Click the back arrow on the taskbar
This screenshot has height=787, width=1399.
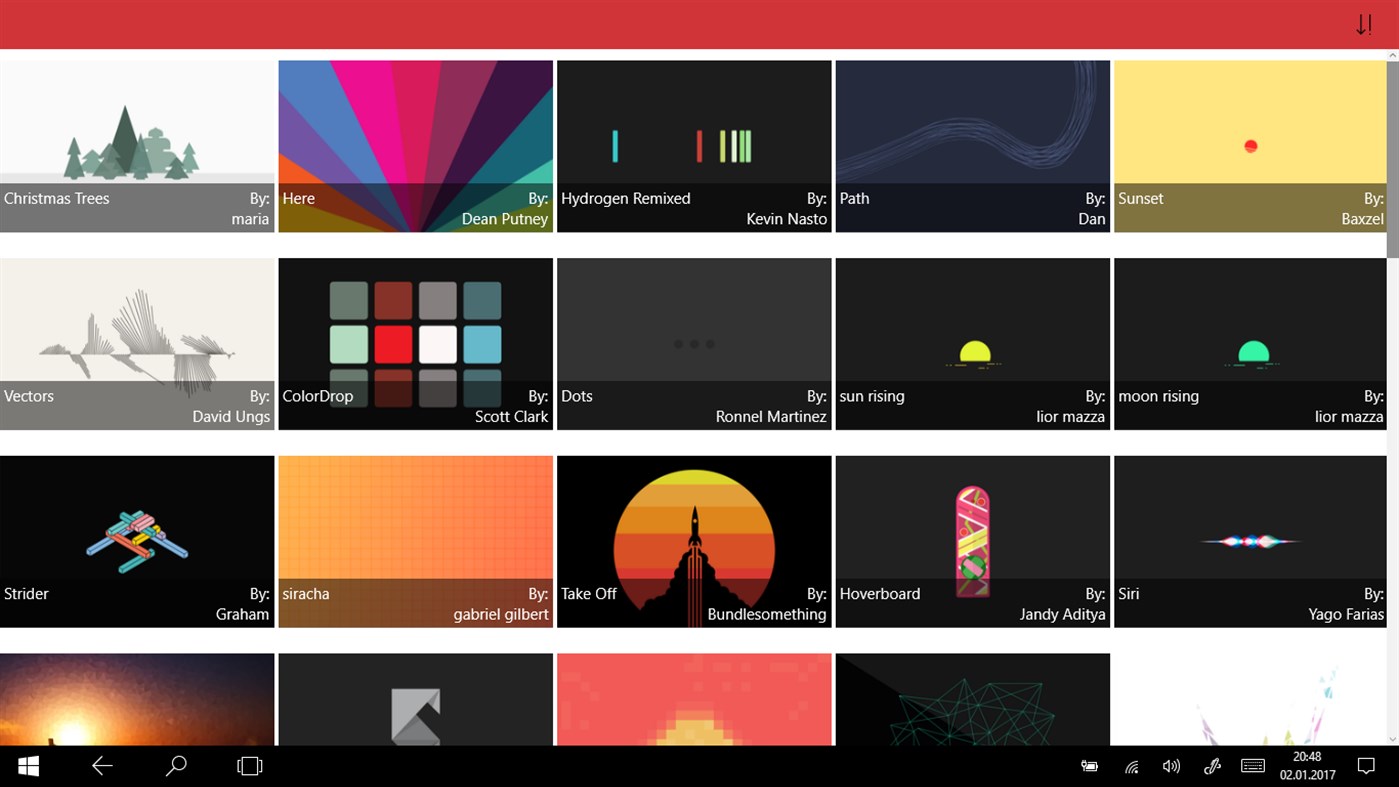tap(101, 765)
